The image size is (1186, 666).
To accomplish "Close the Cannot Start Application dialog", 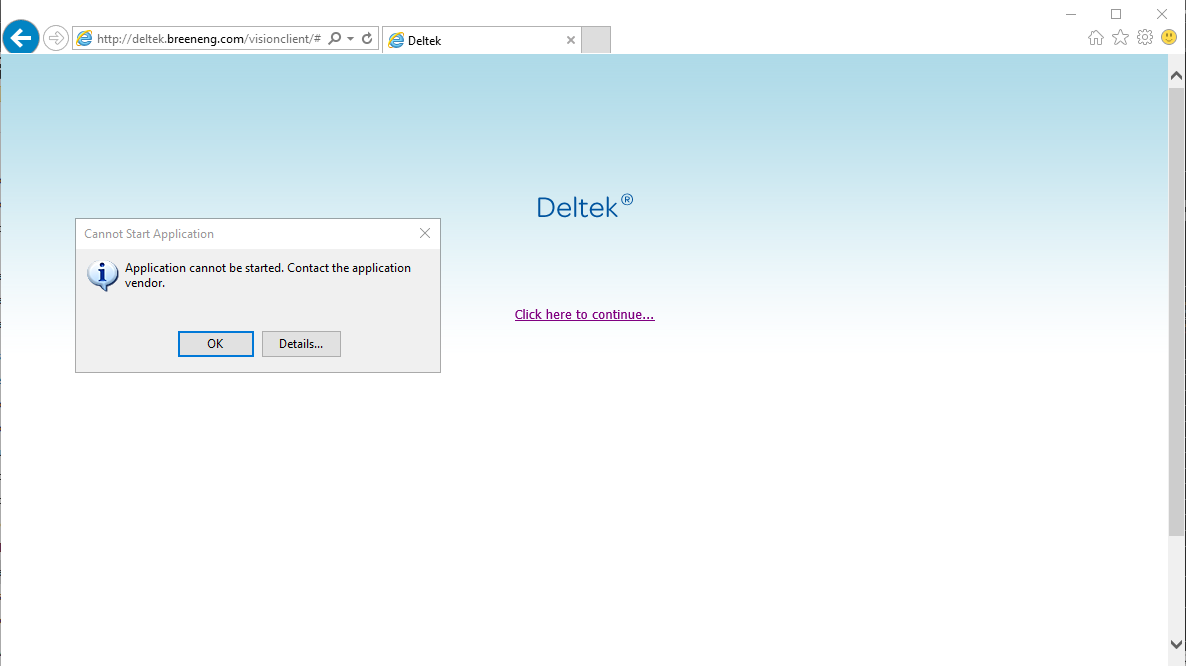I will click(425, 234).
